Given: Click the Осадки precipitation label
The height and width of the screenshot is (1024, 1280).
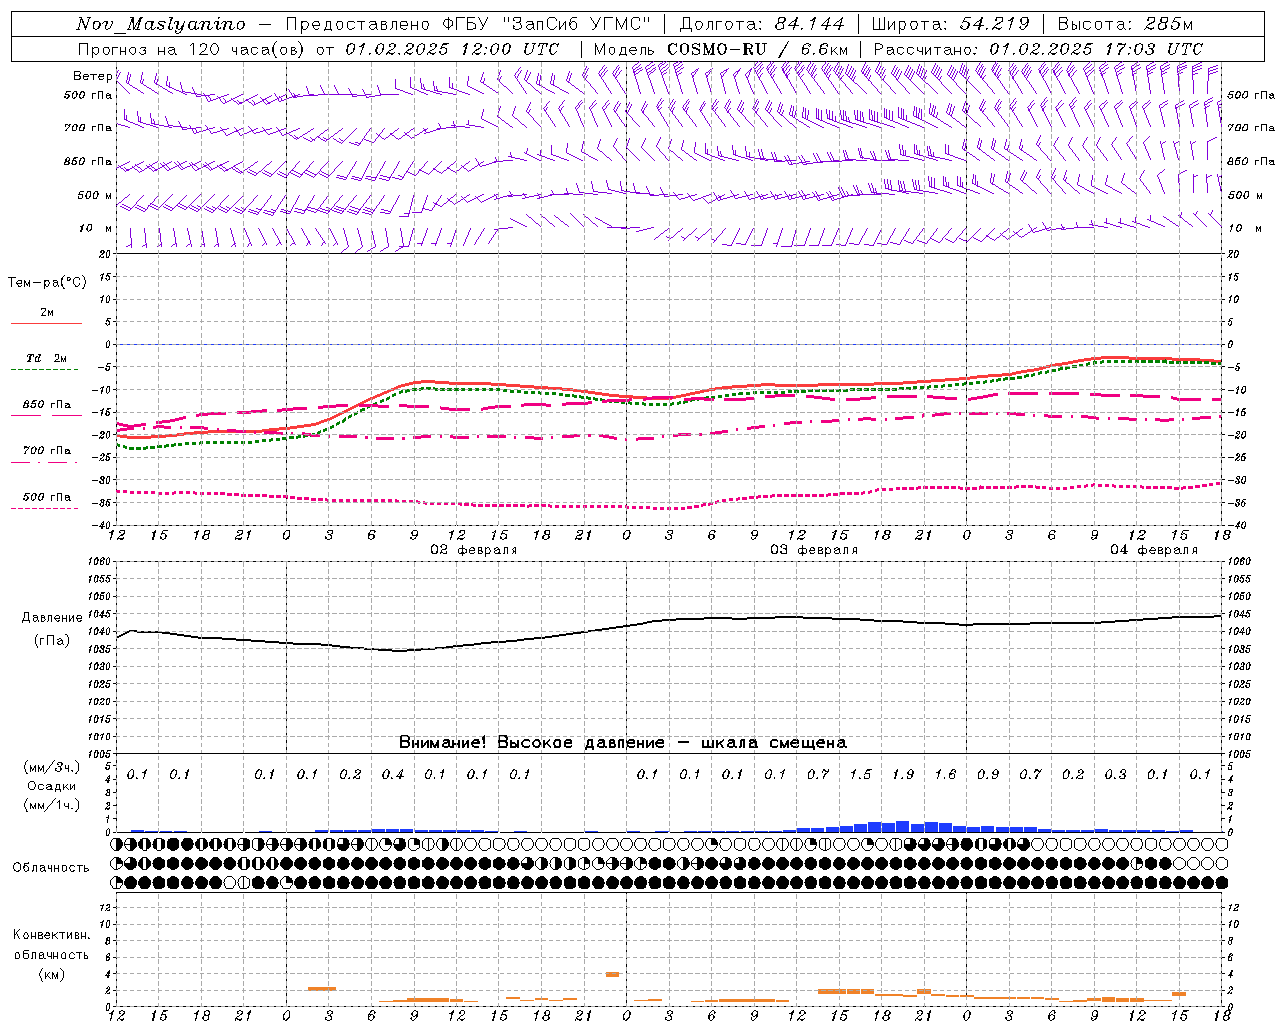Looking at the screenshot, I should click(50, 786).
